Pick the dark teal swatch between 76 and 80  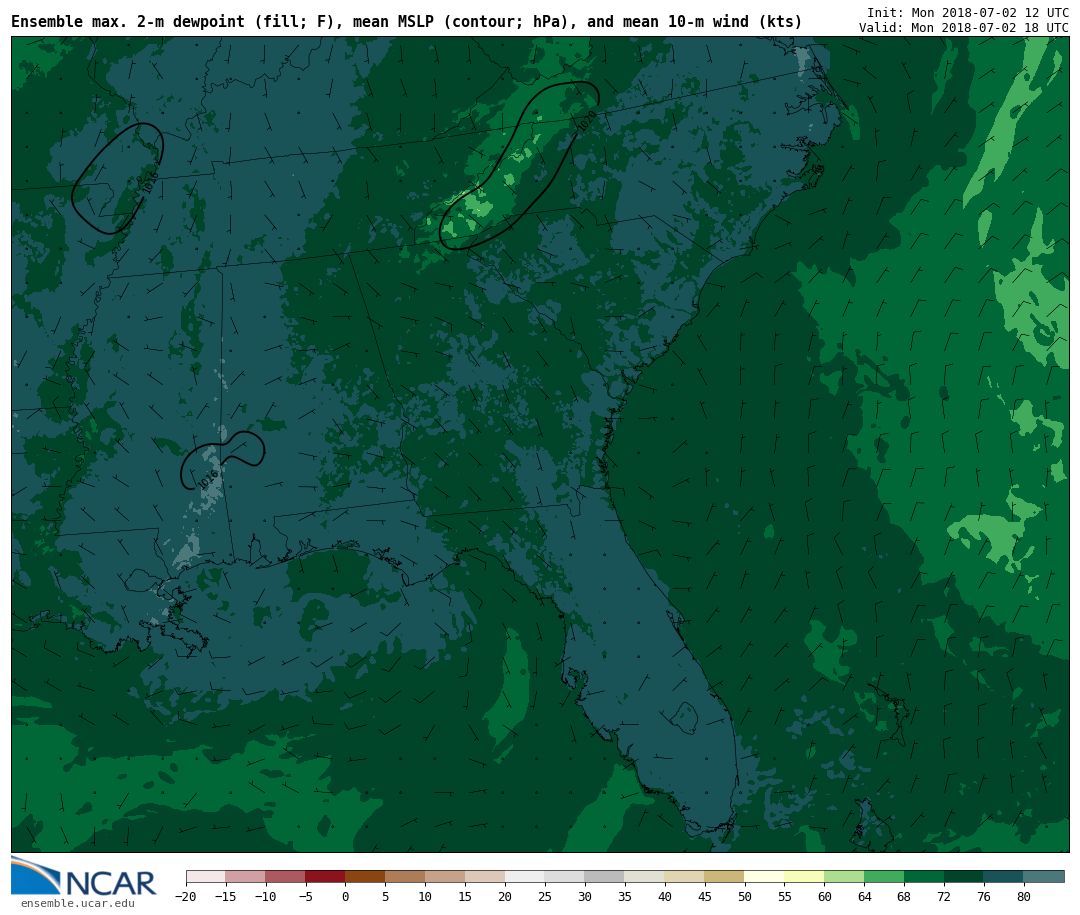[x=1004, y=876]
